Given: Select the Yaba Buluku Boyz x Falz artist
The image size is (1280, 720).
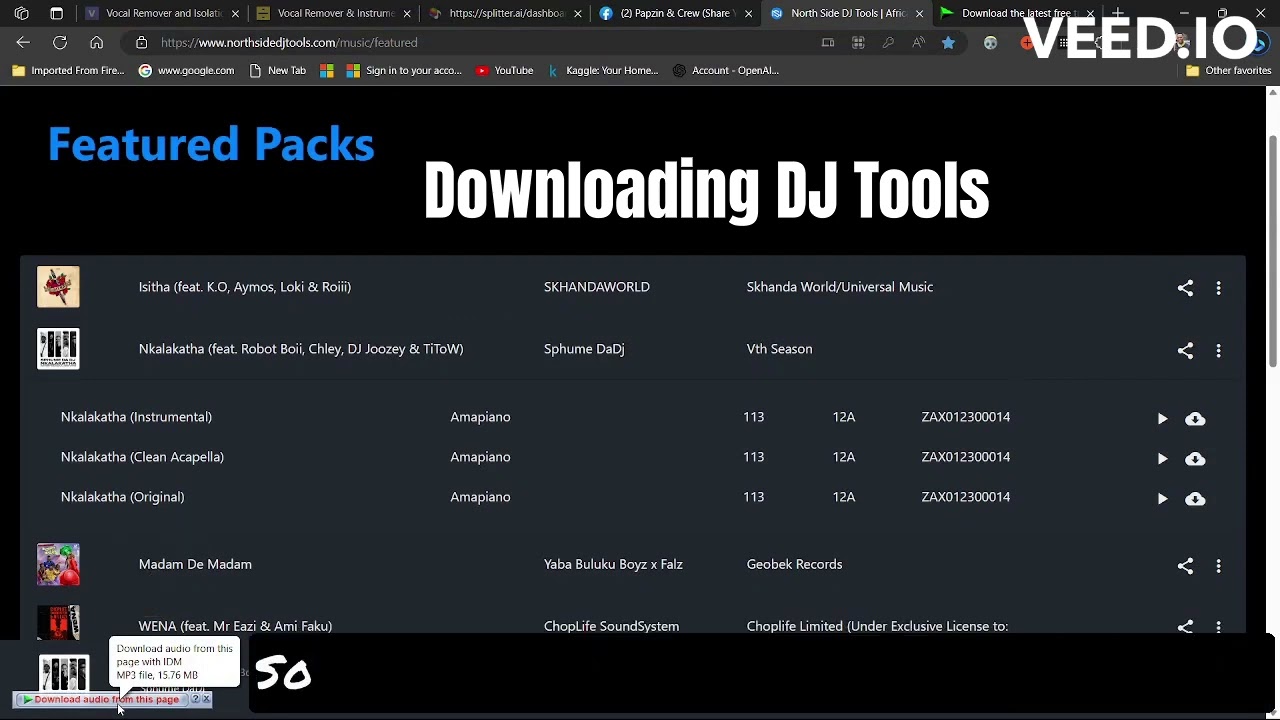Looking at the screenshot, I should 613,564.
